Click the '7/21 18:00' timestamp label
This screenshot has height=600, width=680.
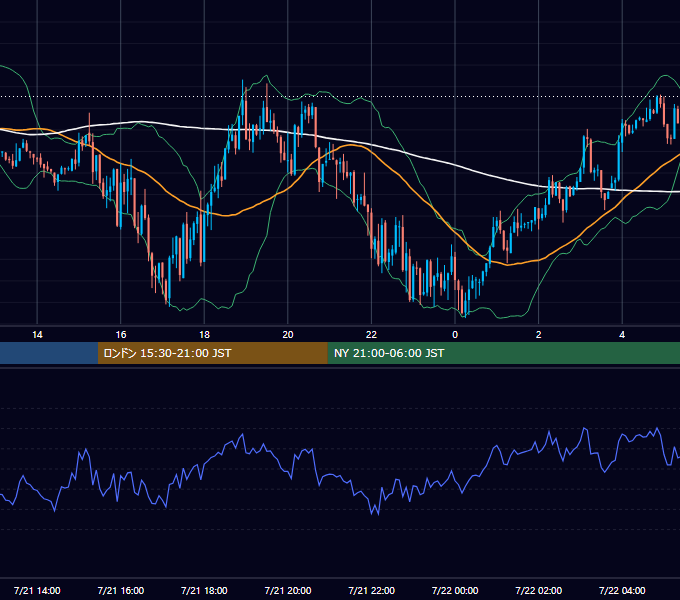[204, 590]
